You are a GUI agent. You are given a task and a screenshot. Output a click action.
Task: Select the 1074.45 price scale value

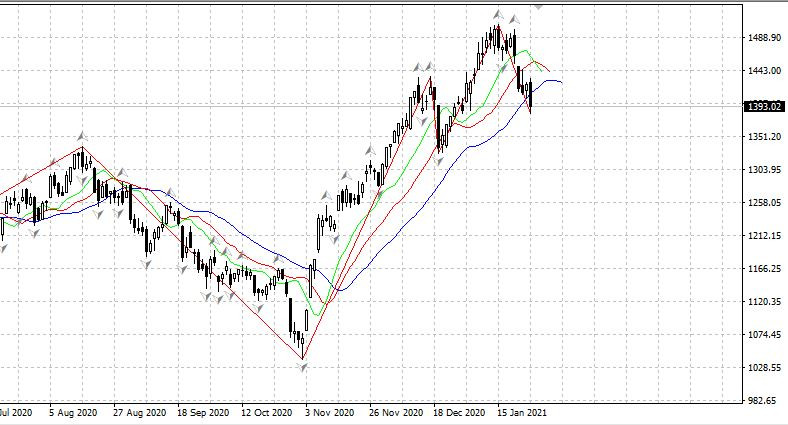coord(764,335)
